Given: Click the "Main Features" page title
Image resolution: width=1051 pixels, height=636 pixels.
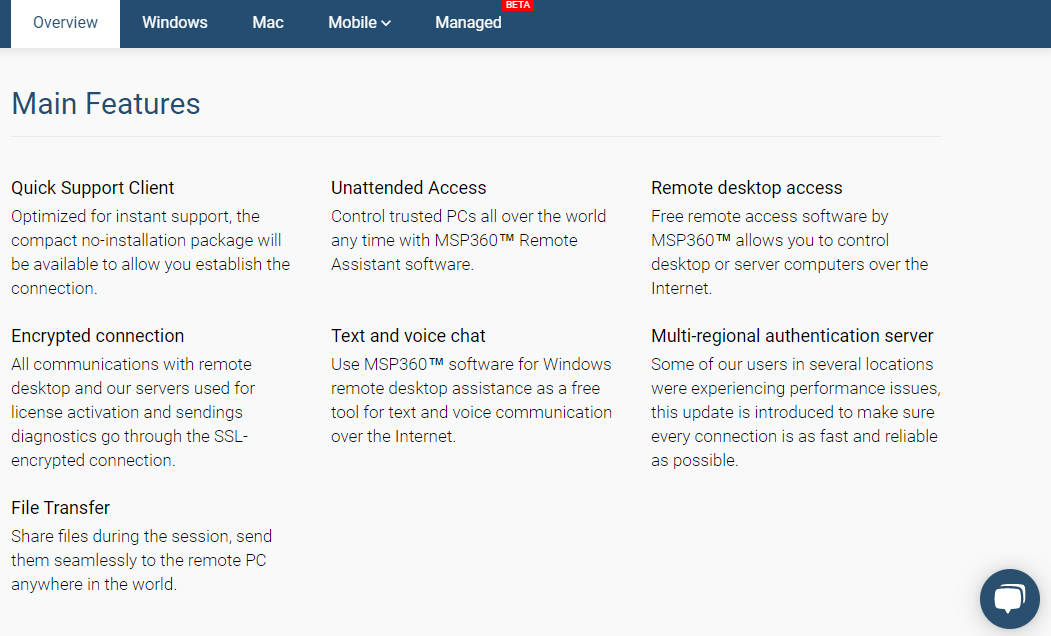Looking at the screenshot, I should pos(105,103).
